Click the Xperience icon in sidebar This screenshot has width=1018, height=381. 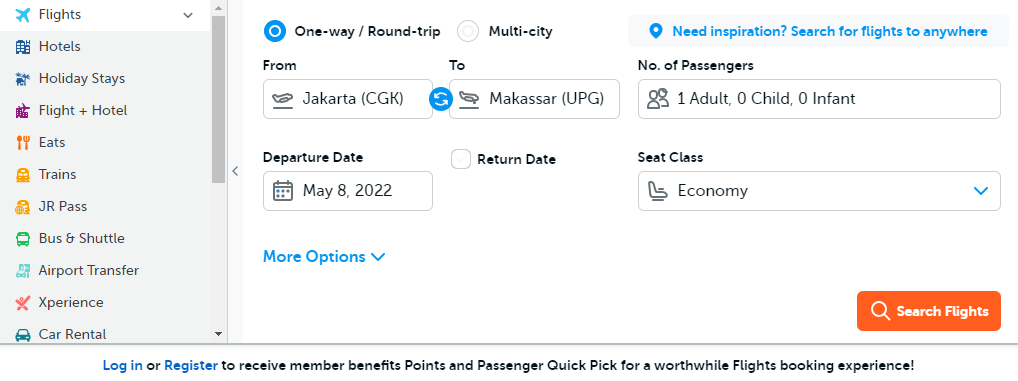tap(23, 302)
